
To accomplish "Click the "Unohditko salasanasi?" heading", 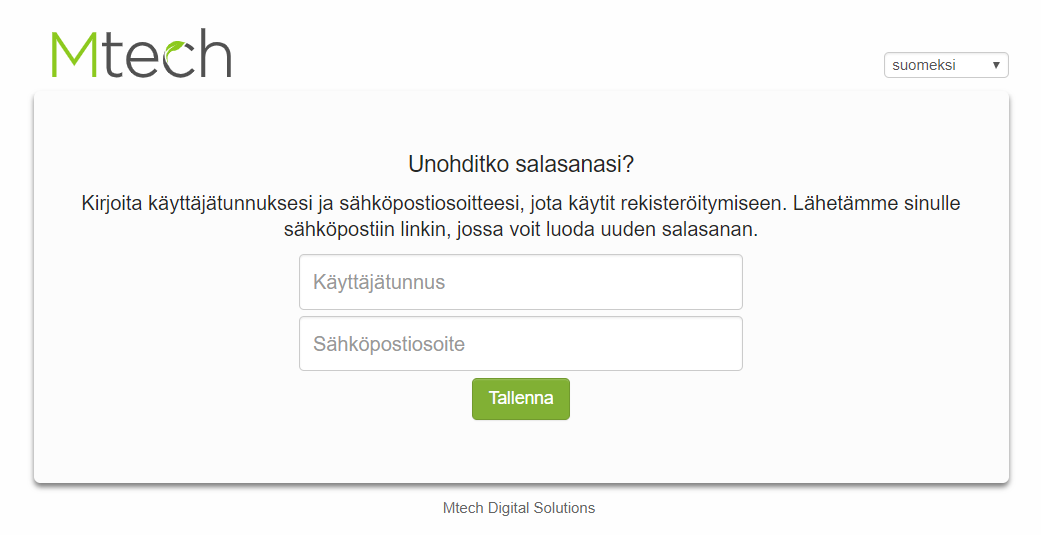I will tap(521, 164).
